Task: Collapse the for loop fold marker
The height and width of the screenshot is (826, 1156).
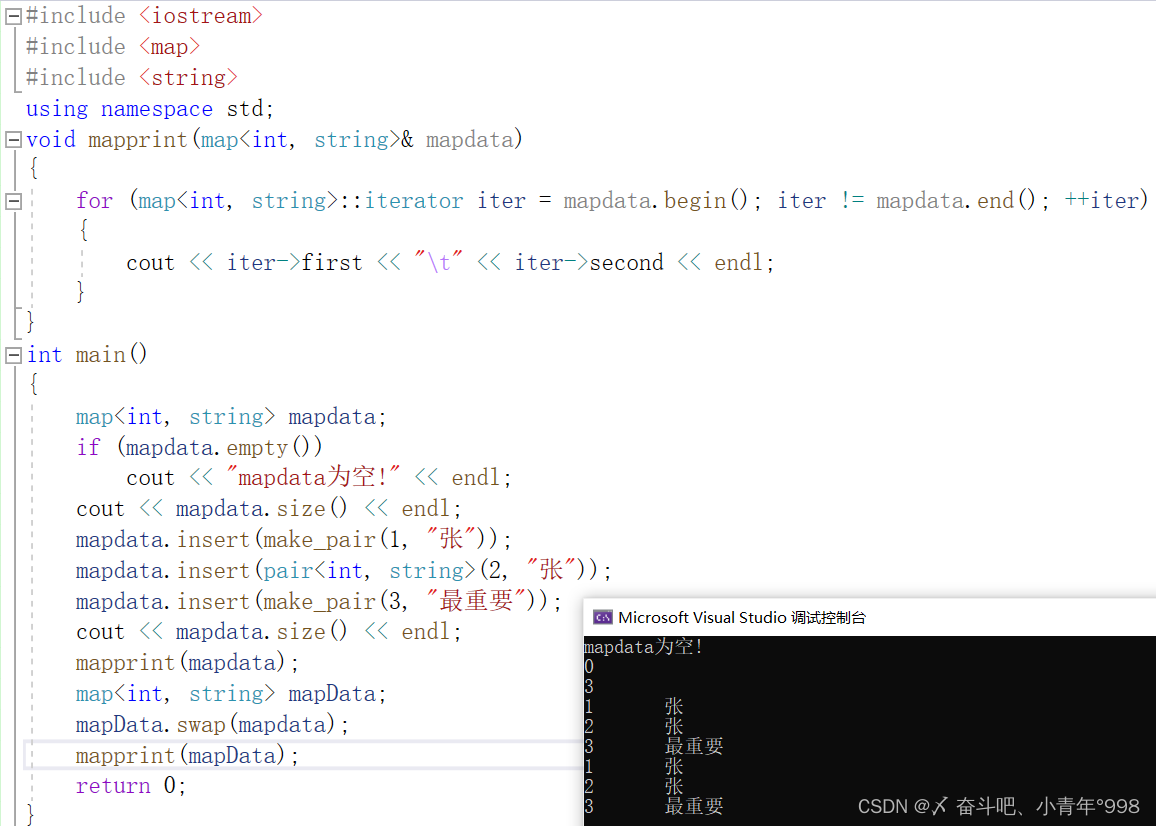Action: pyautogui.click(x=13, y=201)
